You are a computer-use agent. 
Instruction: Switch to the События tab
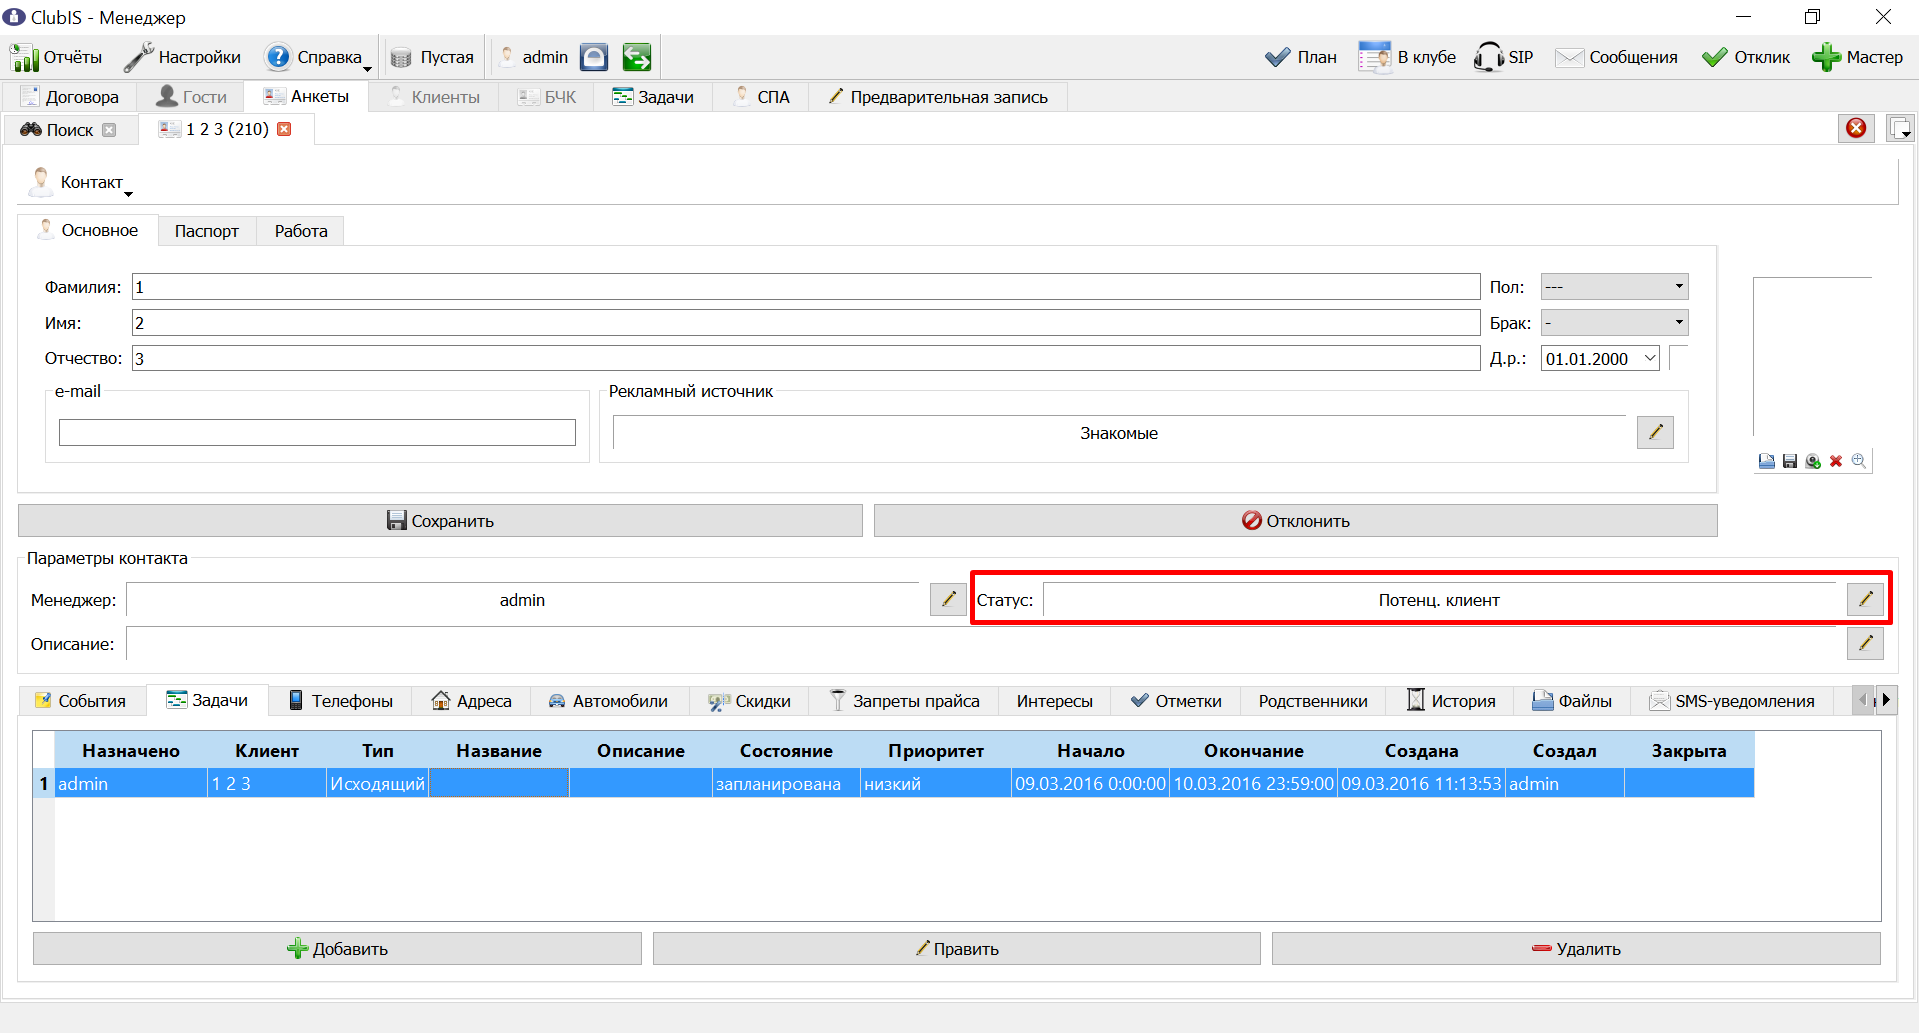pos(81,701)
